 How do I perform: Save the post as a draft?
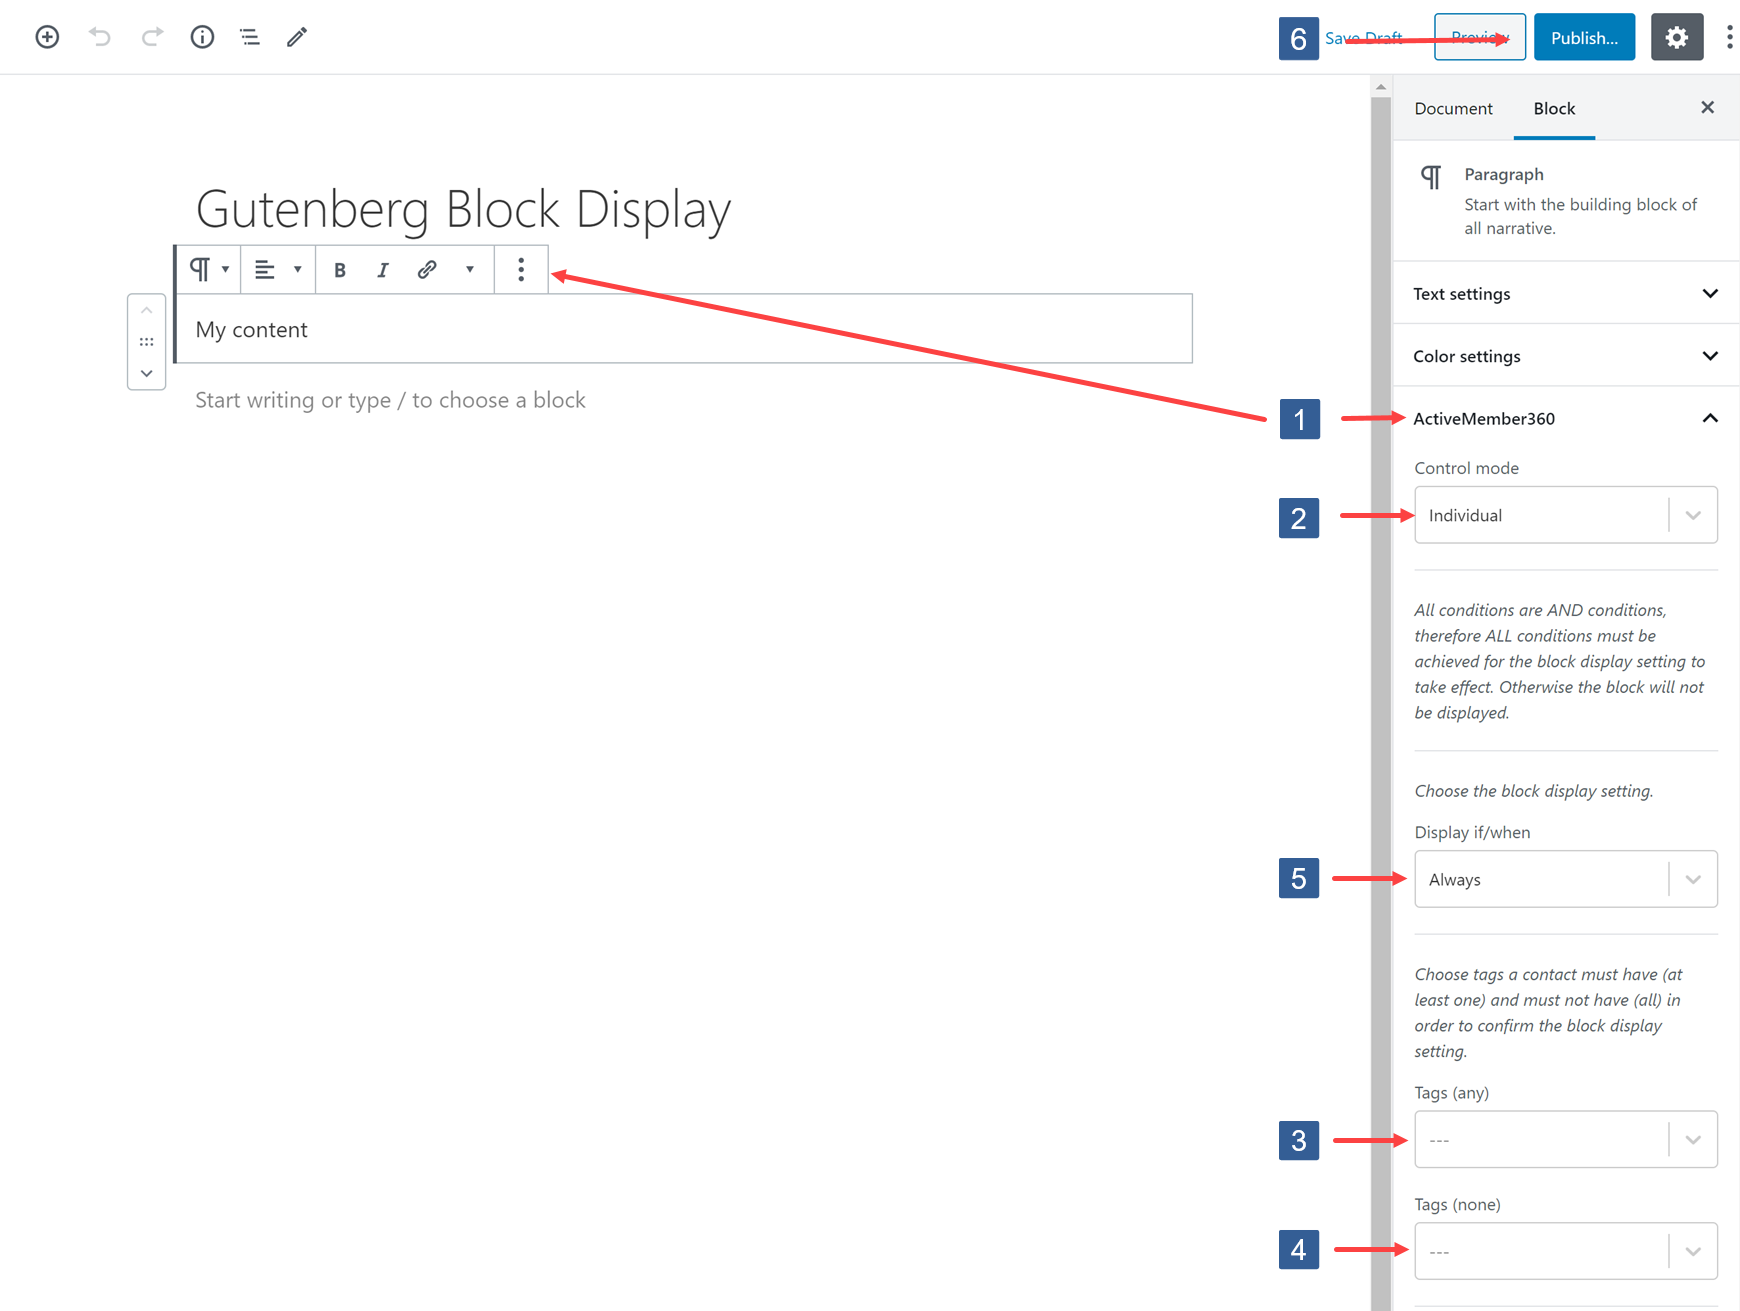click(1363, 37)
